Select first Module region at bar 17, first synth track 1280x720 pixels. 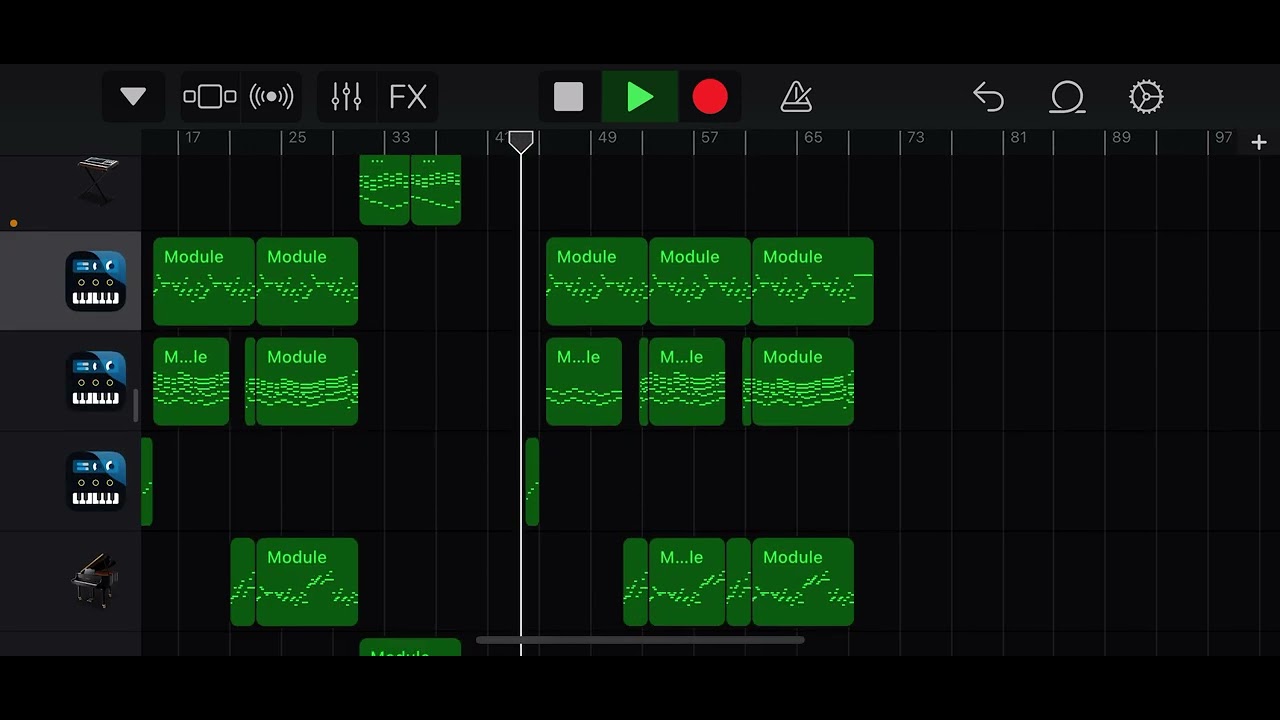(x=204, y=281)
